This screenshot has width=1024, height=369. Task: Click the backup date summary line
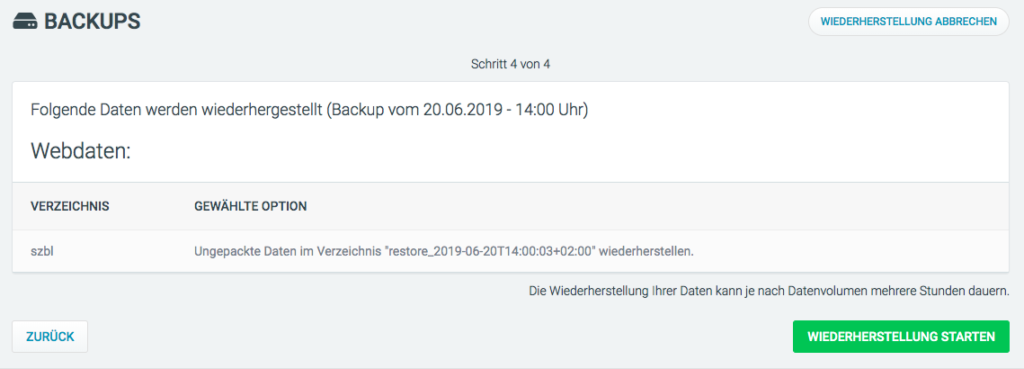310,110
